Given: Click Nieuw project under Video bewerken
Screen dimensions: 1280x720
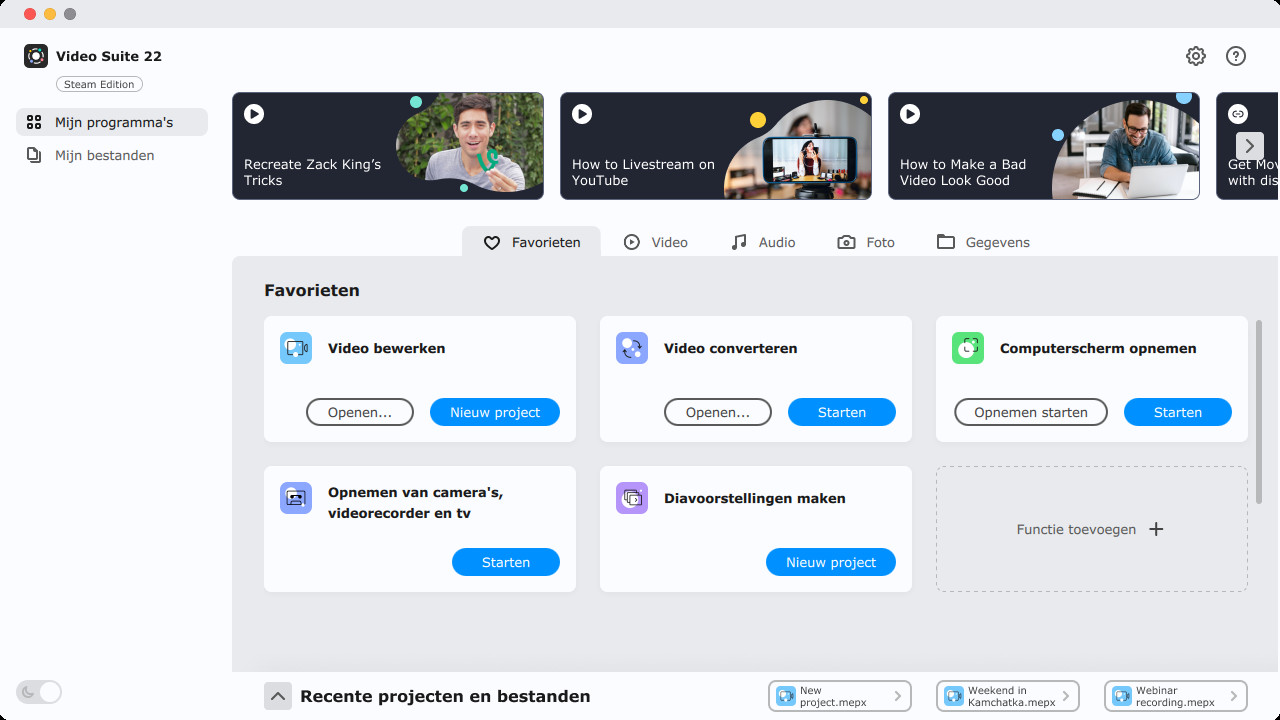Looking at the screenshot, I should [495, 412].
